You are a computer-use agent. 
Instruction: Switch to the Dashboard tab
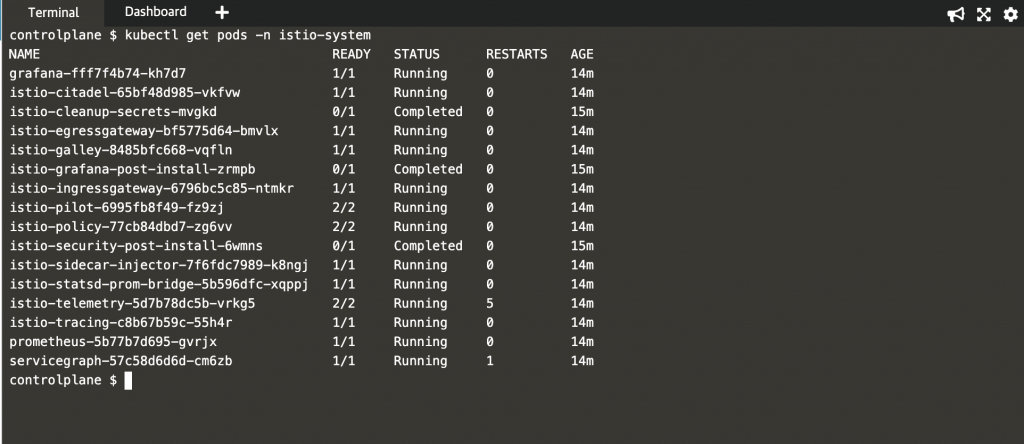(155, 12)
